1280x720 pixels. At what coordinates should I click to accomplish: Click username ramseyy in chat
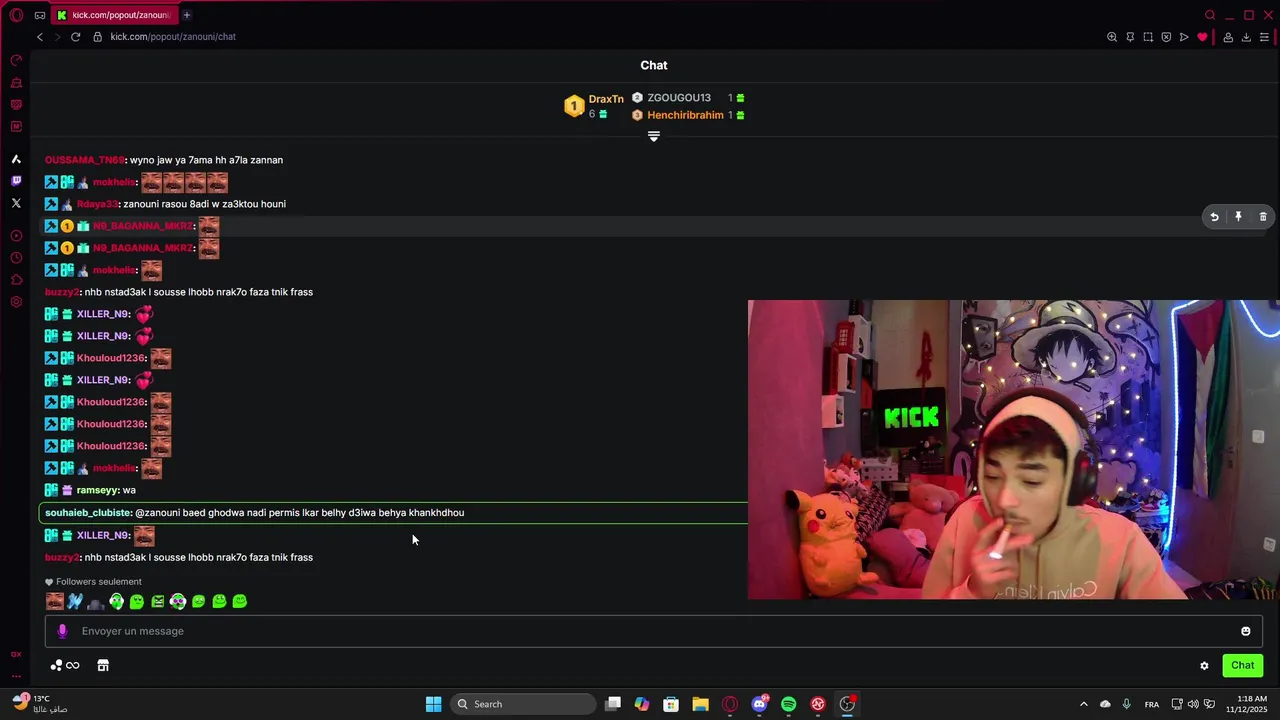98,490
